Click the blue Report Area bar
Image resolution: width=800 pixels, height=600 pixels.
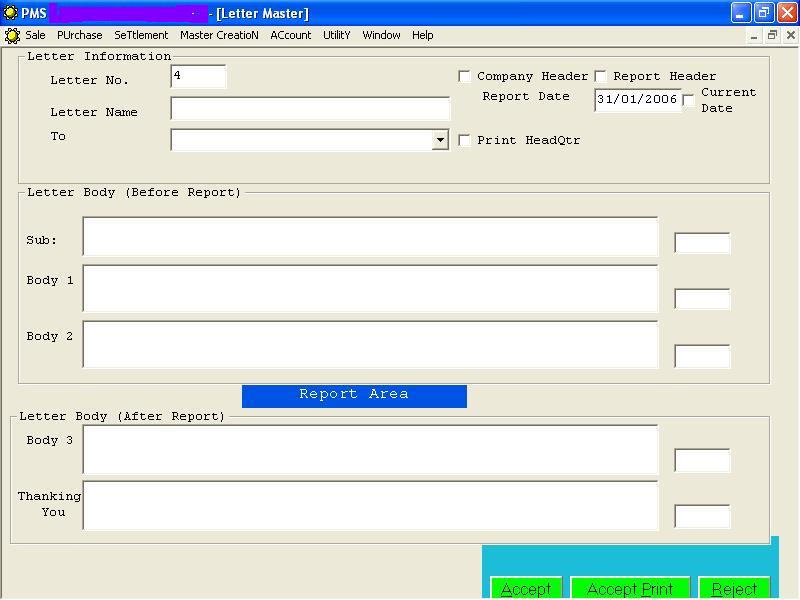[x=354, y=395]
